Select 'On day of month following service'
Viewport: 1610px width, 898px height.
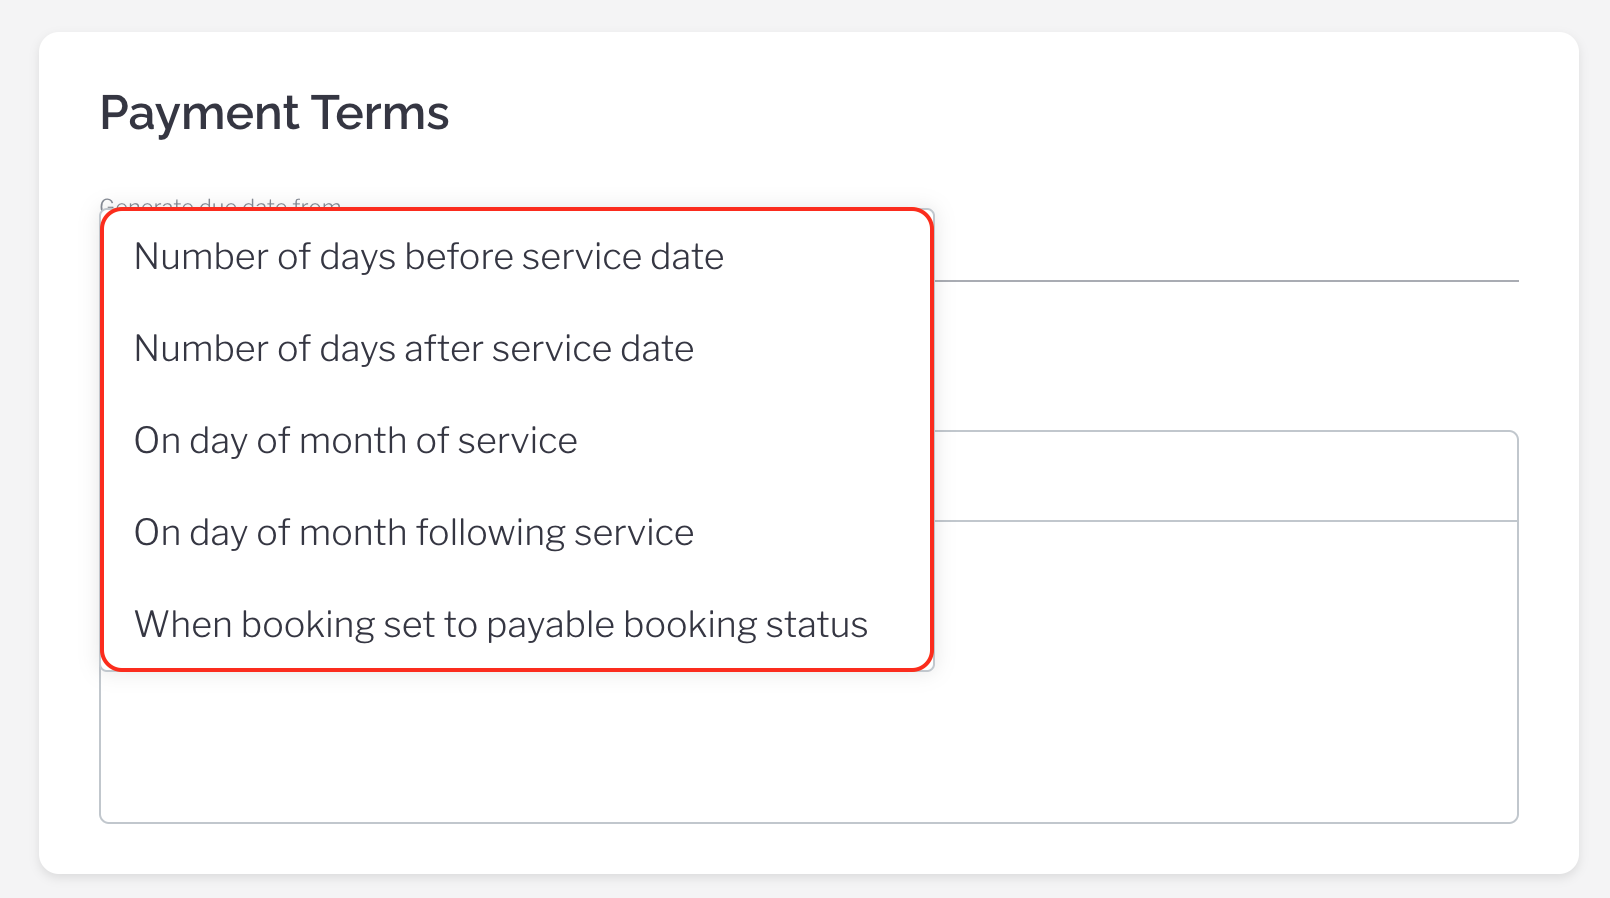413,533
